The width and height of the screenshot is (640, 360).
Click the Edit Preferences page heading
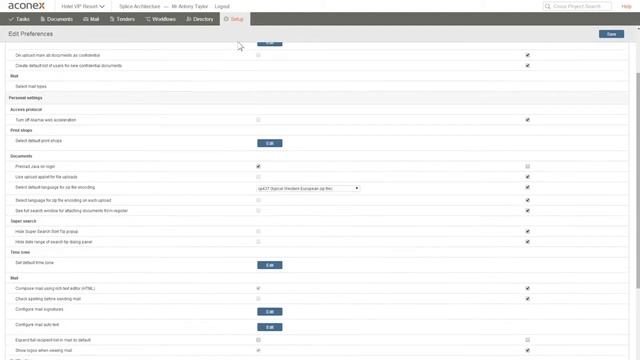click(x=31, y=34)
